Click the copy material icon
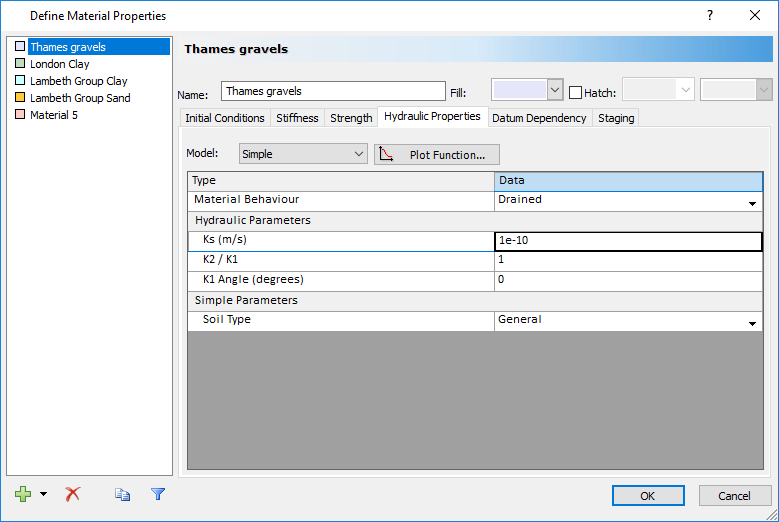The width and height of the screenshot is (779, 522). pyautogui.click(x=122, y=494)
